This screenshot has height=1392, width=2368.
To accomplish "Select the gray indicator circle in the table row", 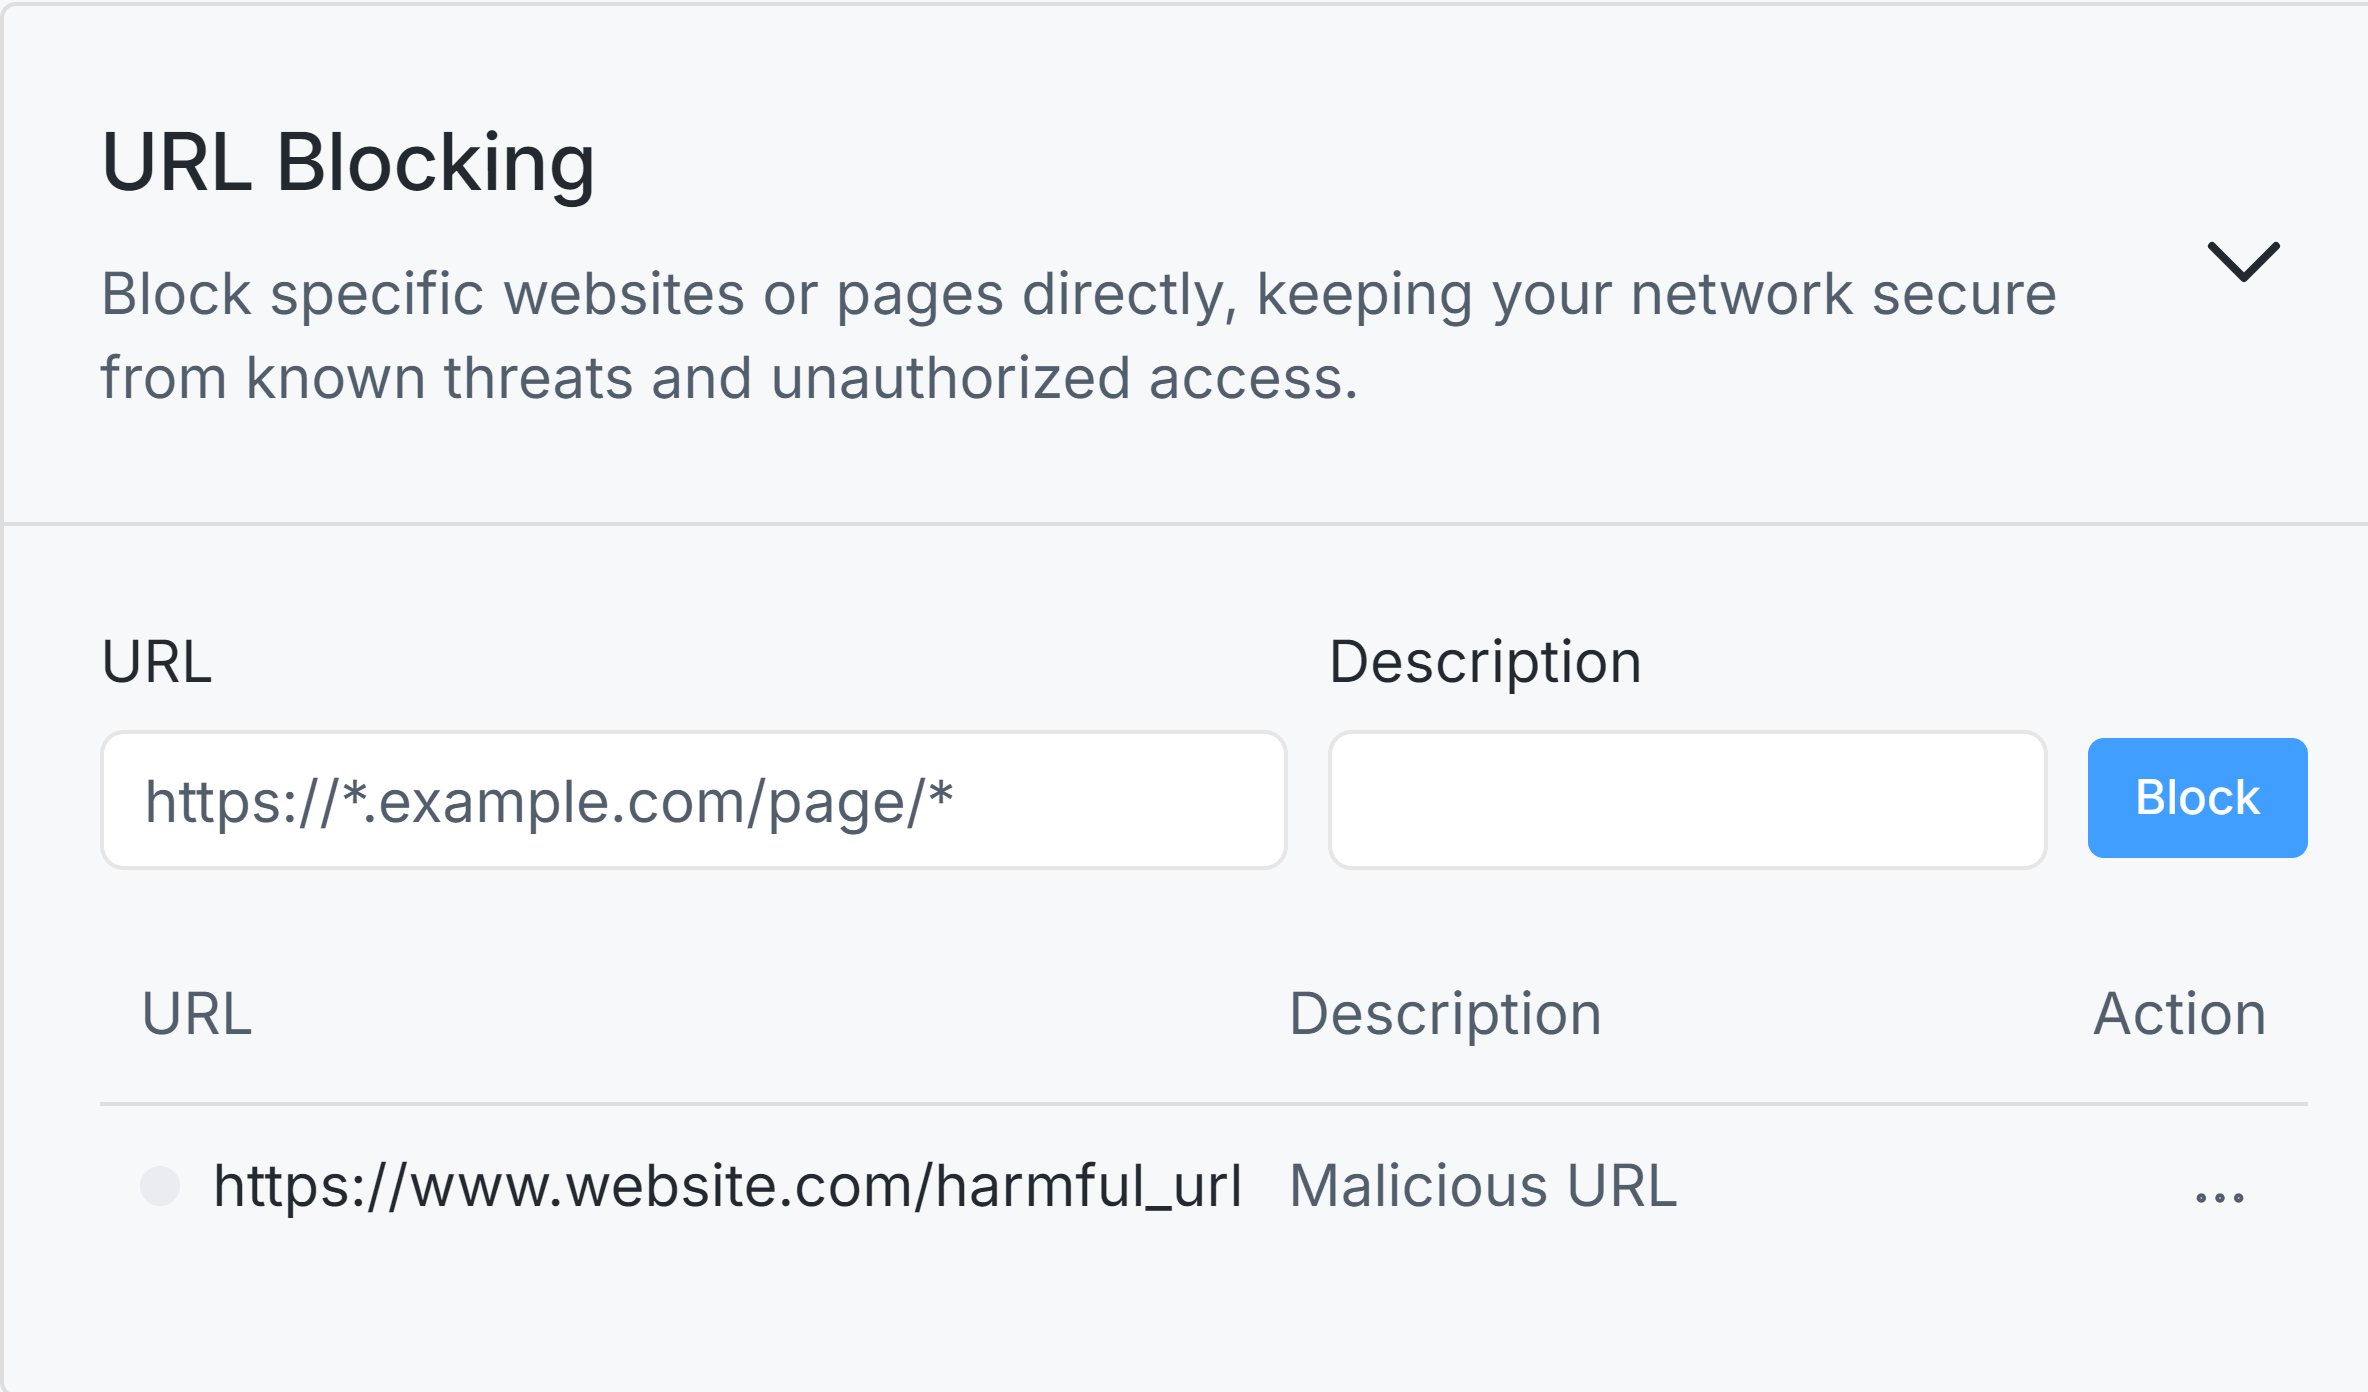I will click(x=162, y=1185).
